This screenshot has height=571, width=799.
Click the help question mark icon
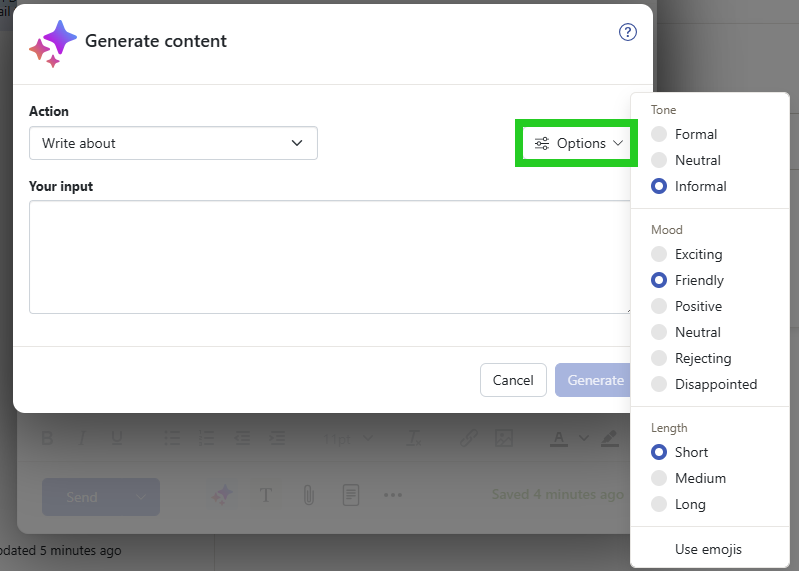[x=628, y=32]
